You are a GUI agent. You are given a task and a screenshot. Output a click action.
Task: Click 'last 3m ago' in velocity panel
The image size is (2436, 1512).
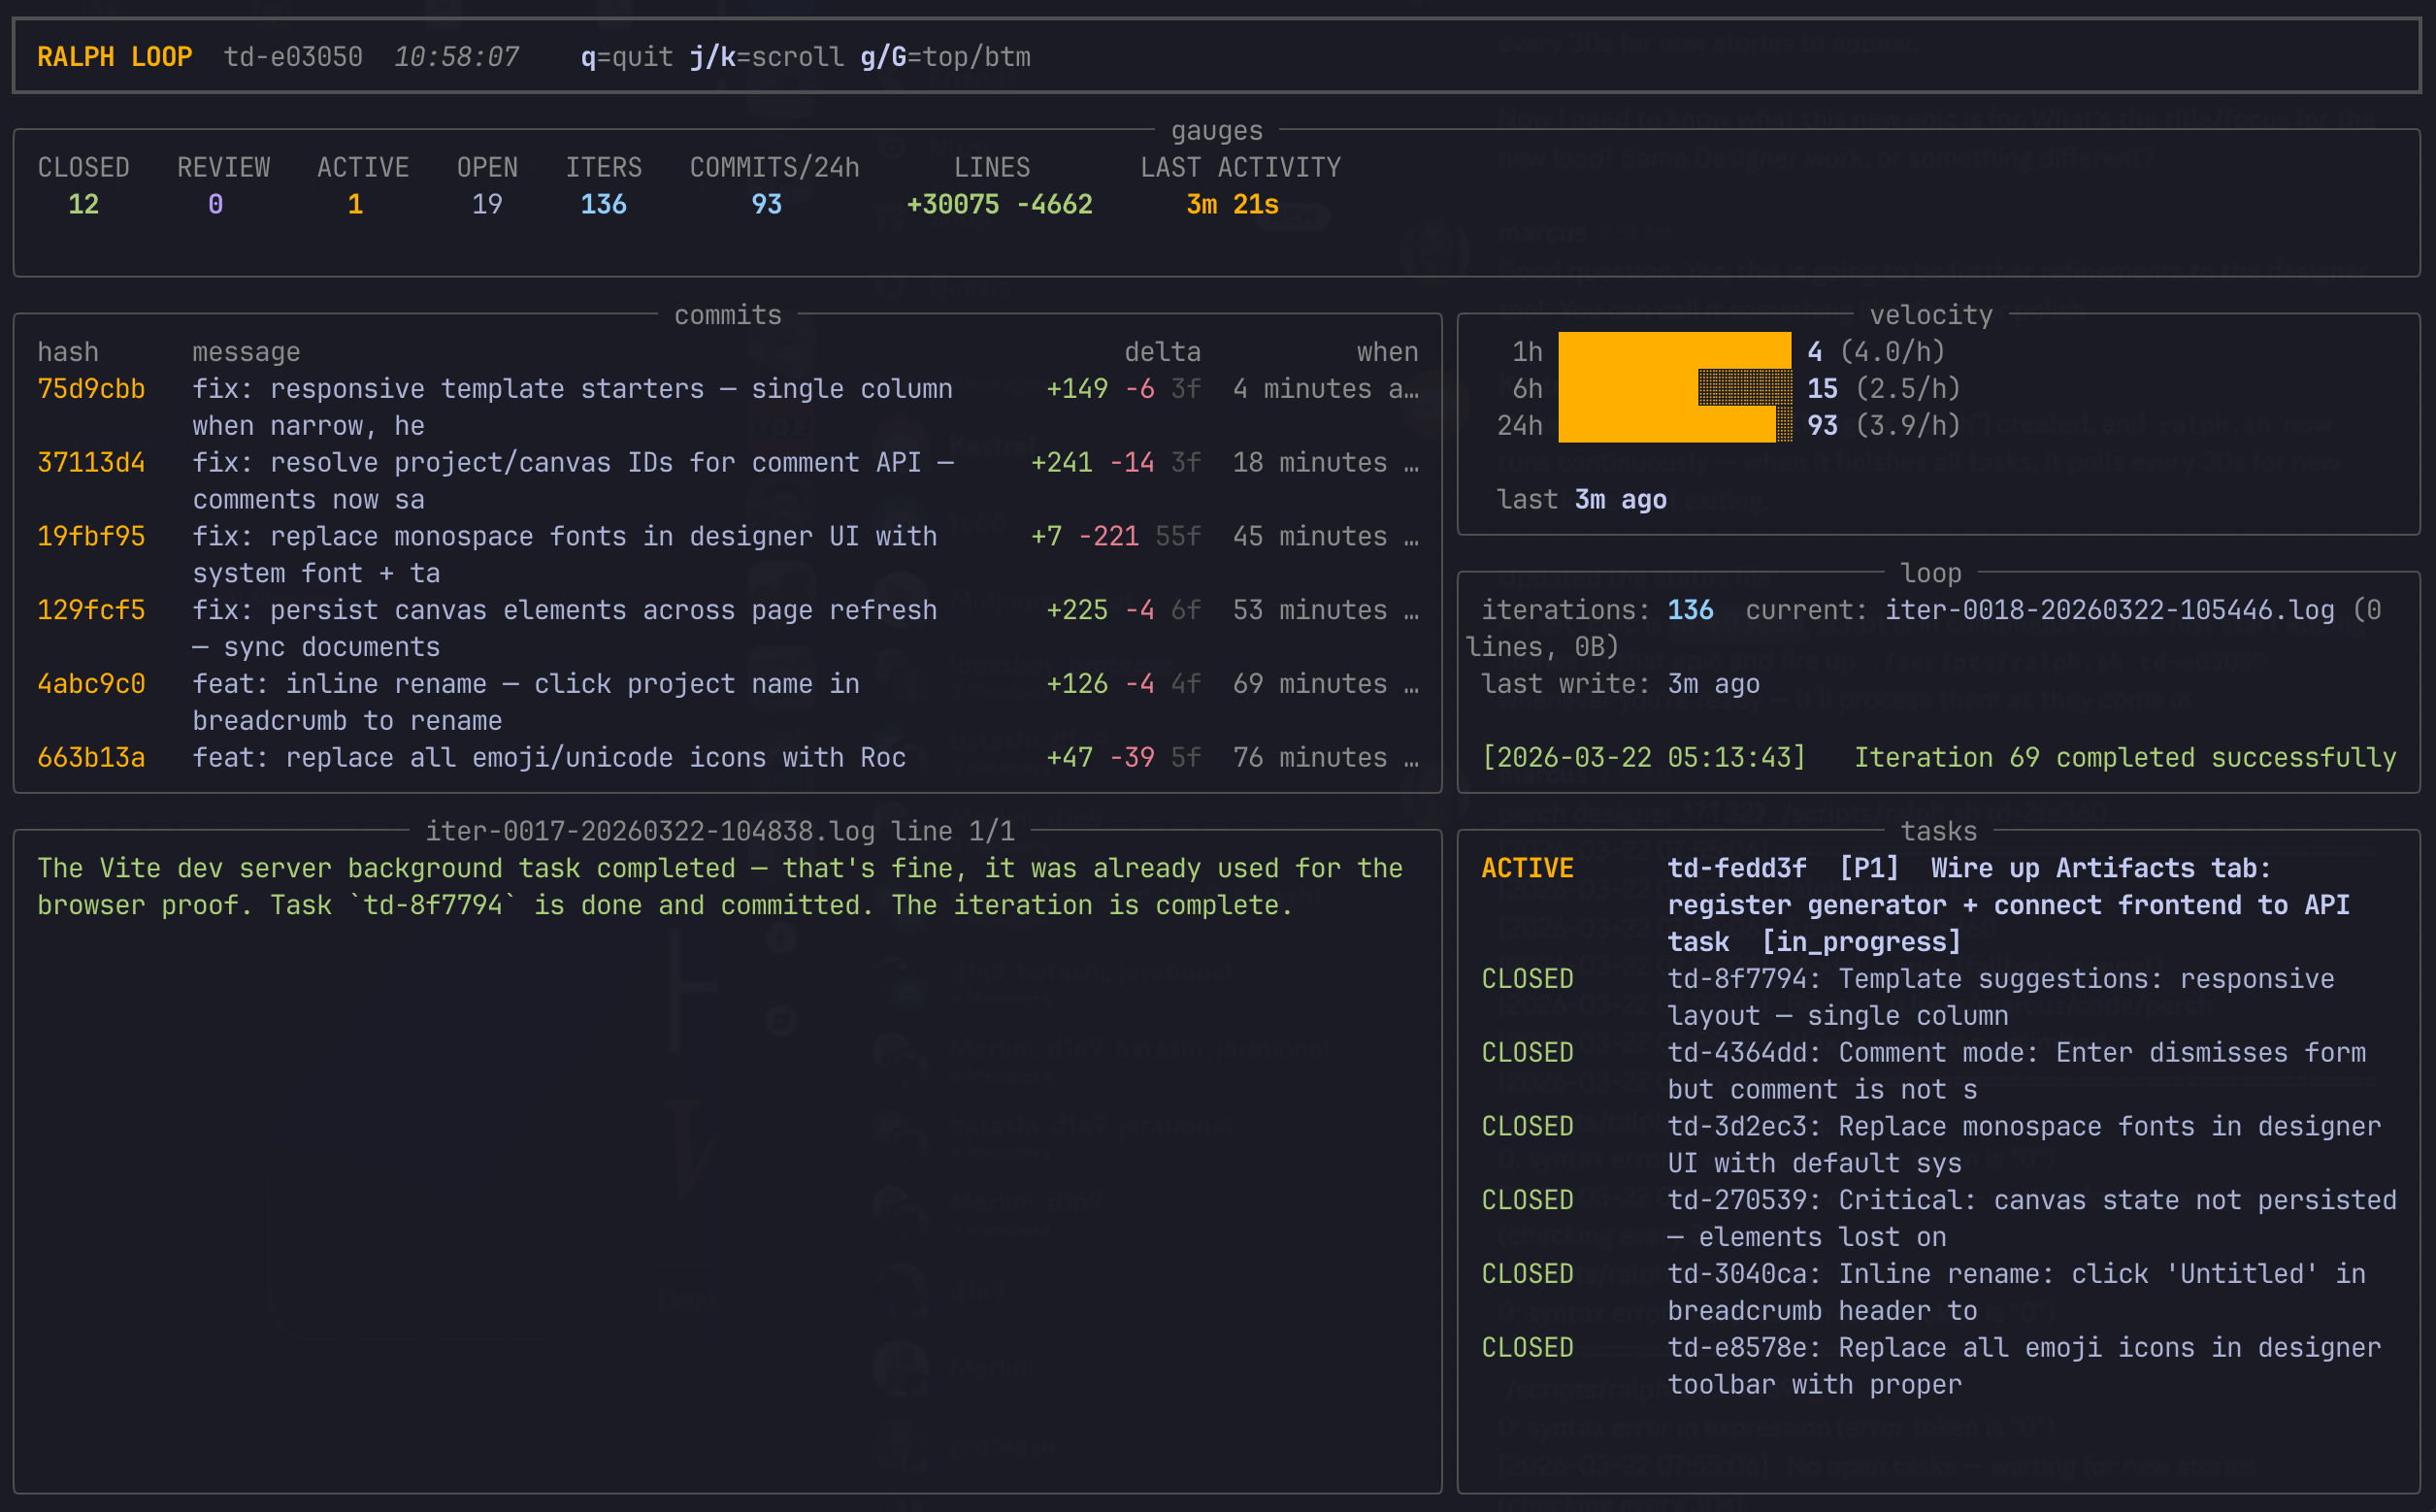click(x=1581, y=500)
